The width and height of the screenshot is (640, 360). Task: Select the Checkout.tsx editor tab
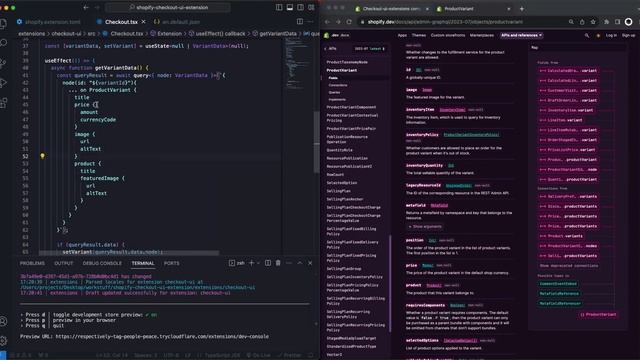click(x=121, y=22)
